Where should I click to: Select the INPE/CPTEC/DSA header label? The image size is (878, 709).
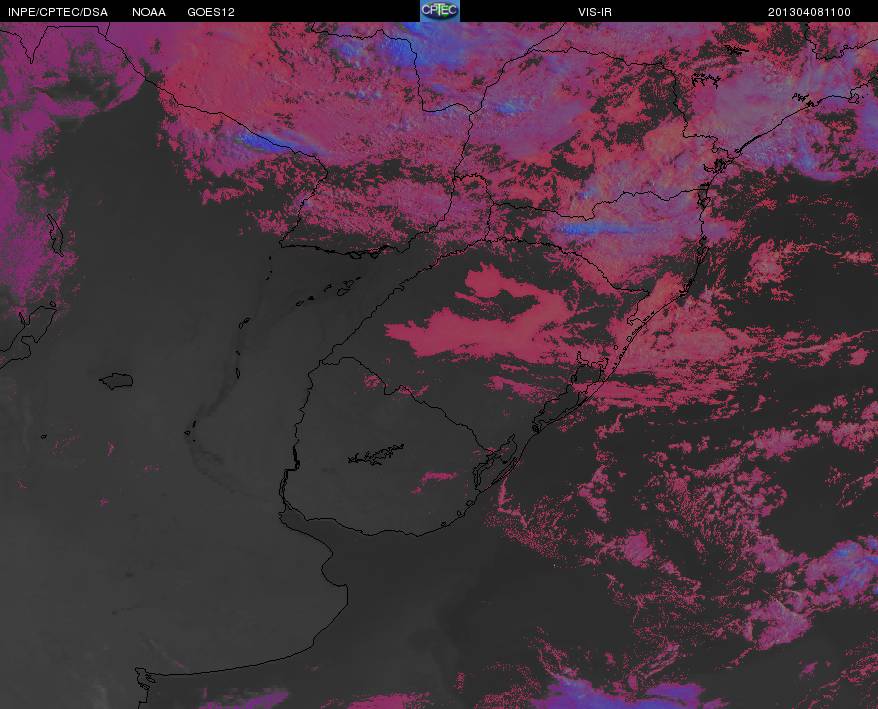click(x=58, y=12)
